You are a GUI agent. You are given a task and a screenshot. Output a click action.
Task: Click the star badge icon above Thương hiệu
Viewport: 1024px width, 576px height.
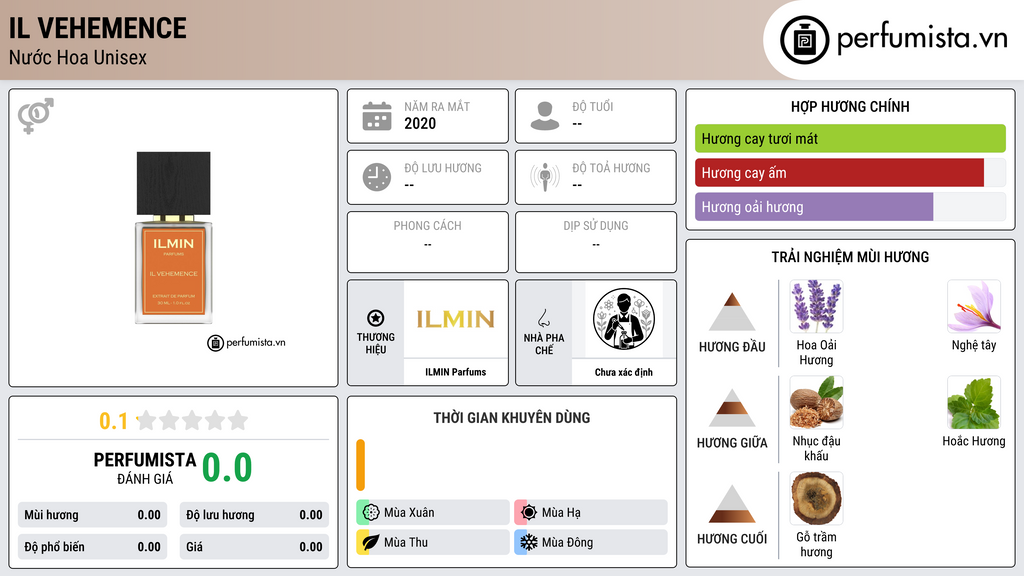click(x=376, y=318)
